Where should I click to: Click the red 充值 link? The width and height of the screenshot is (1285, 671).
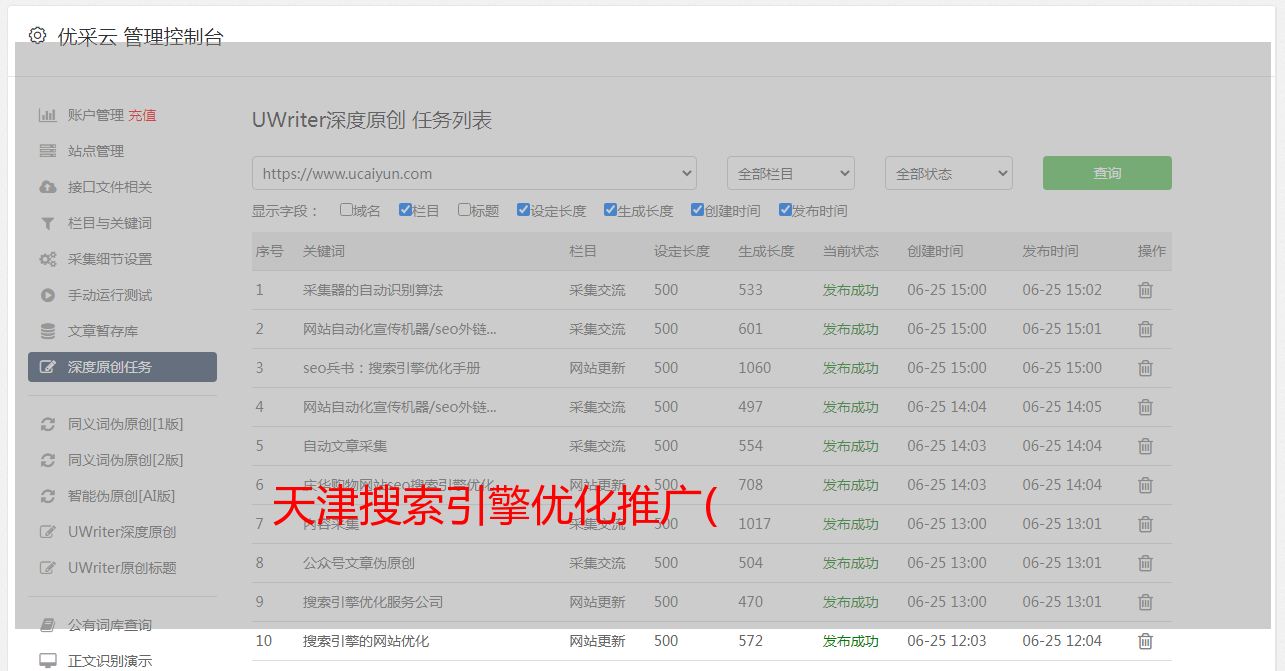[x=142, y=115]
